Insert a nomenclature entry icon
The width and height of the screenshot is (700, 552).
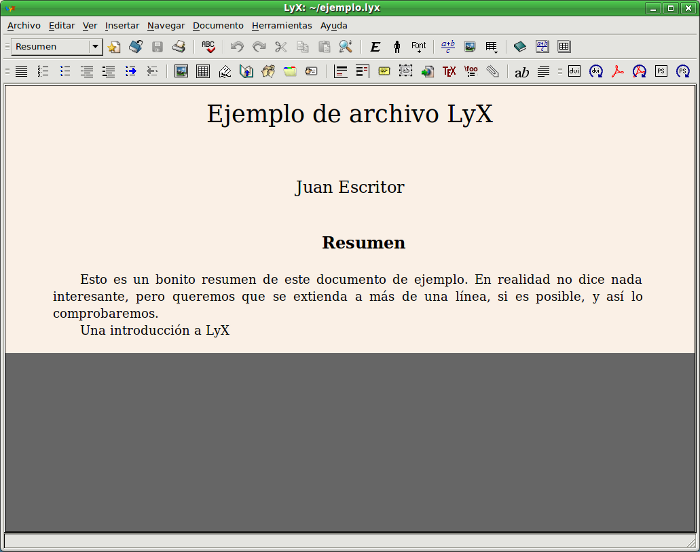(x=311, y=71)
